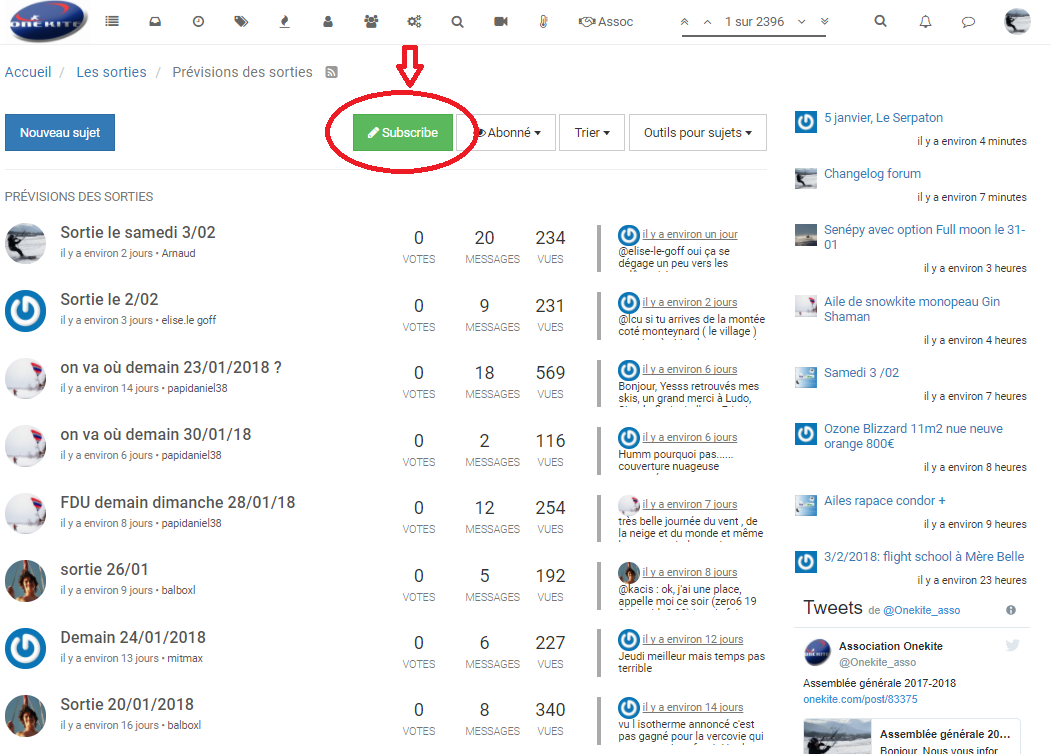Image resolution: width=1051 pixels, height=754 pixels.
Task: Click the Tweets info icon
Action: pos(1011,610)
